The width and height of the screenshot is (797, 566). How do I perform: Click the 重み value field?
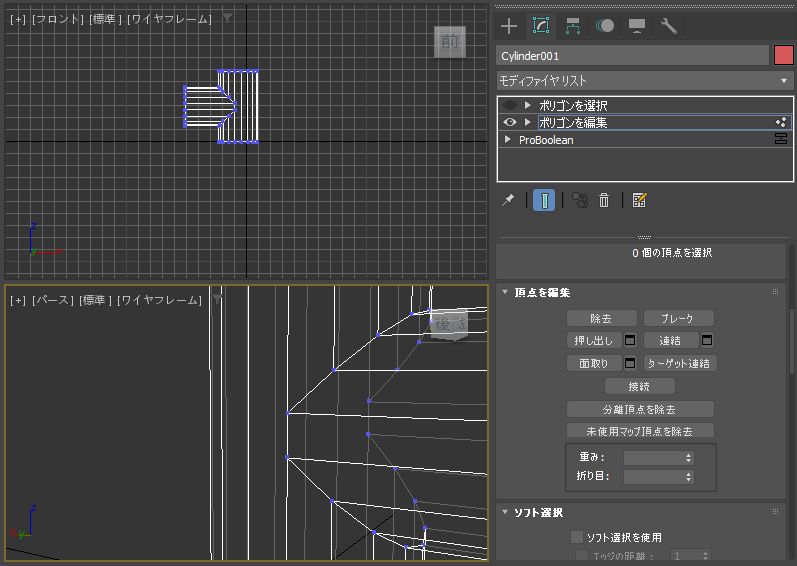pyautogui.click(x=653, y=457)
